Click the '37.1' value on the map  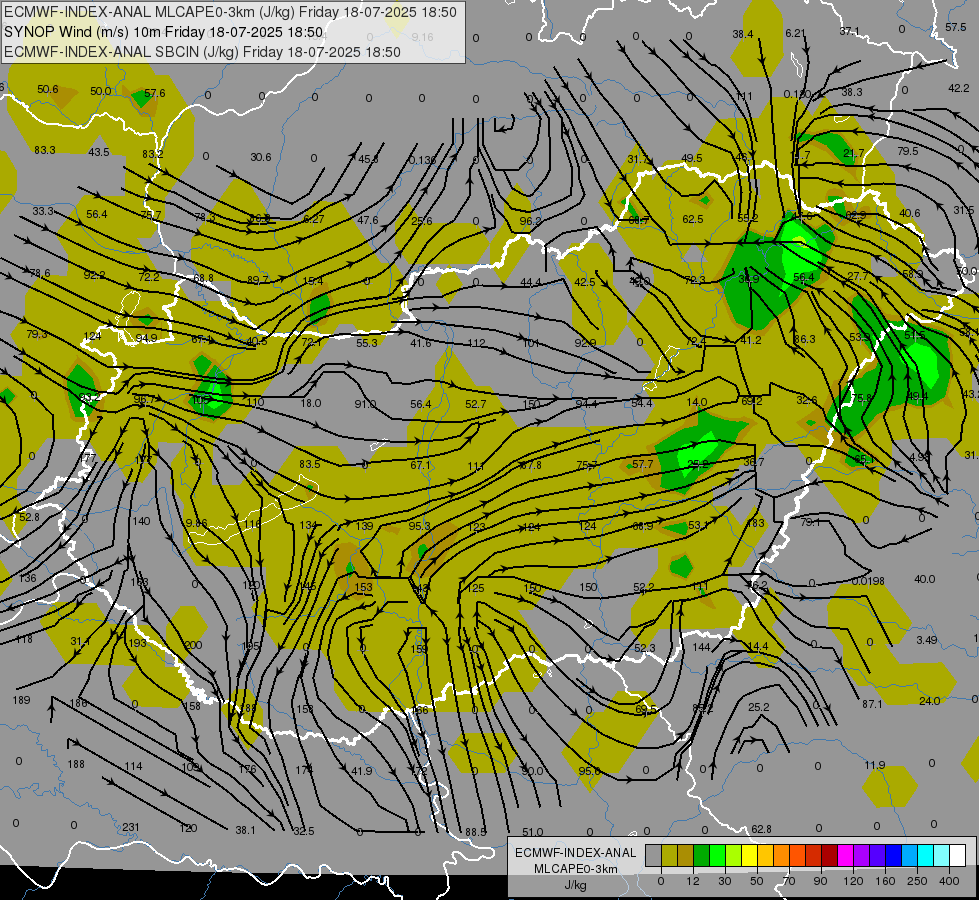point(849,31)
